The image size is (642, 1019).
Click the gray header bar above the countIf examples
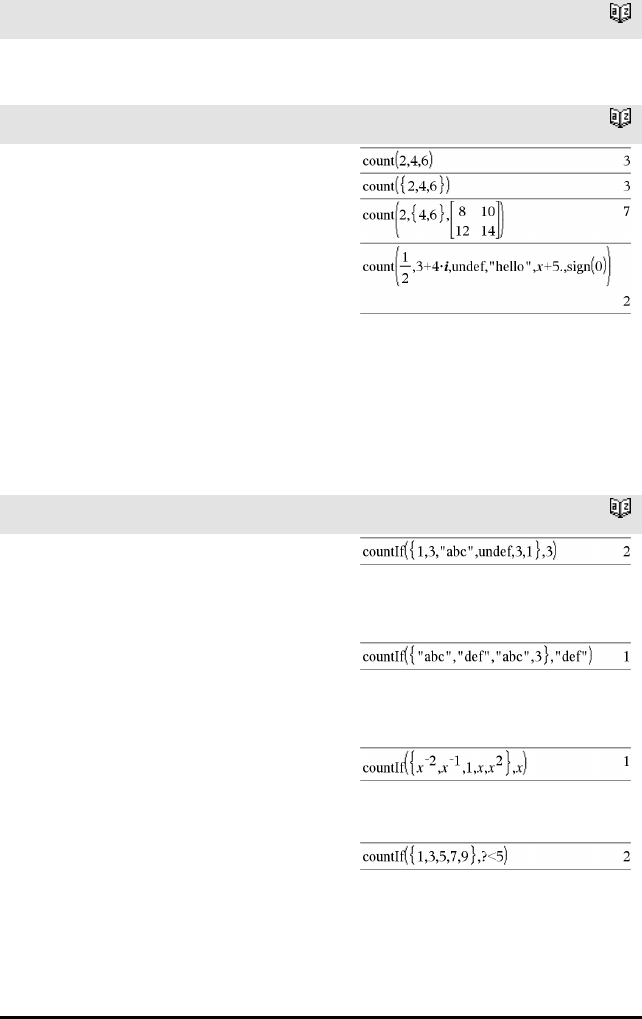321,514
